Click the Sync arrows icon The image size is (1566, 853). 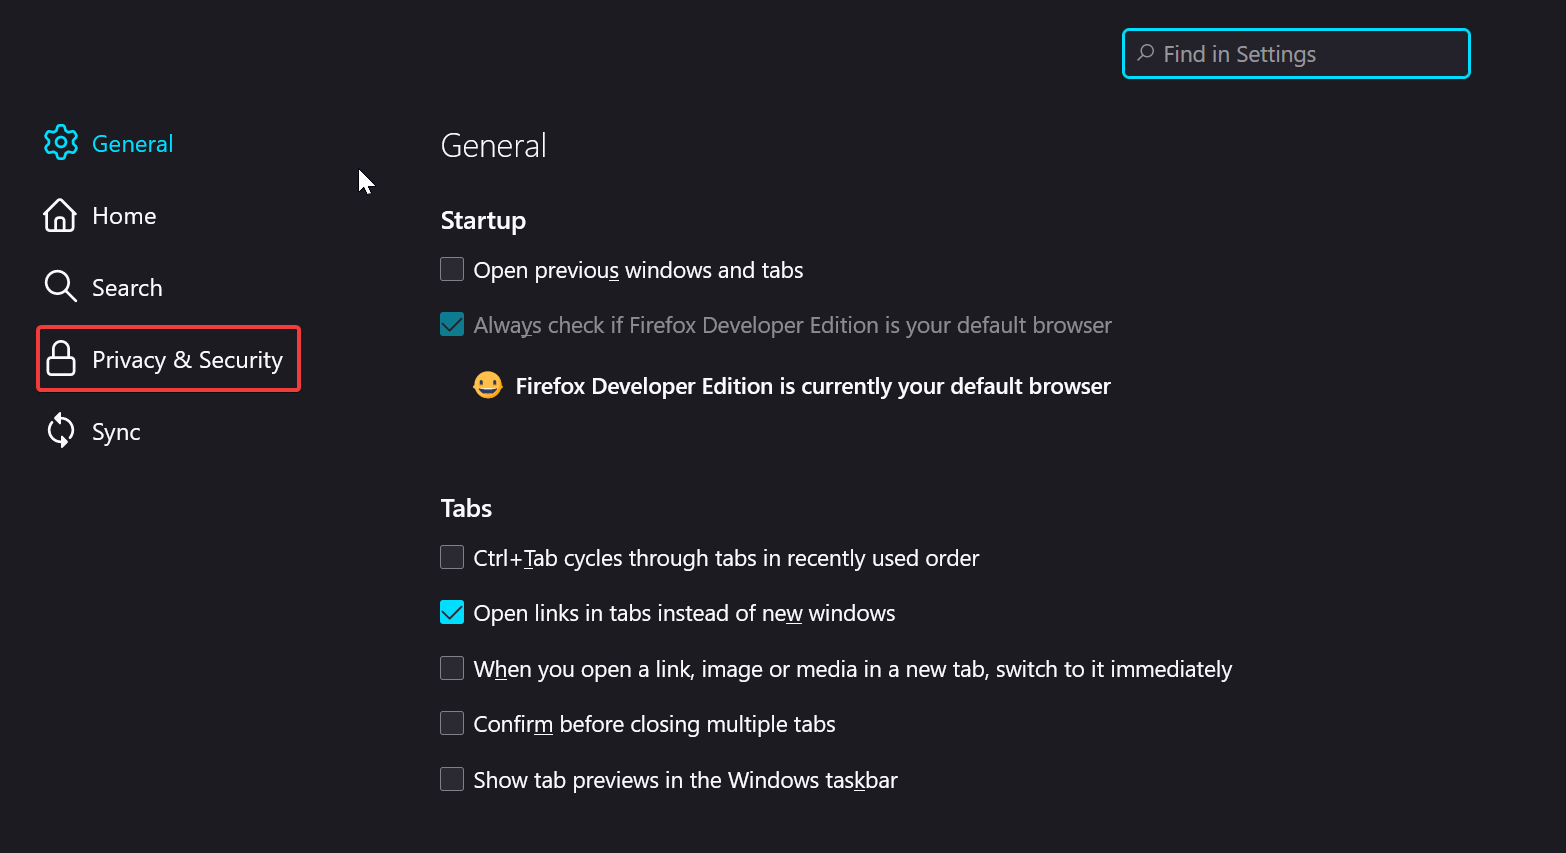[61, 431]
